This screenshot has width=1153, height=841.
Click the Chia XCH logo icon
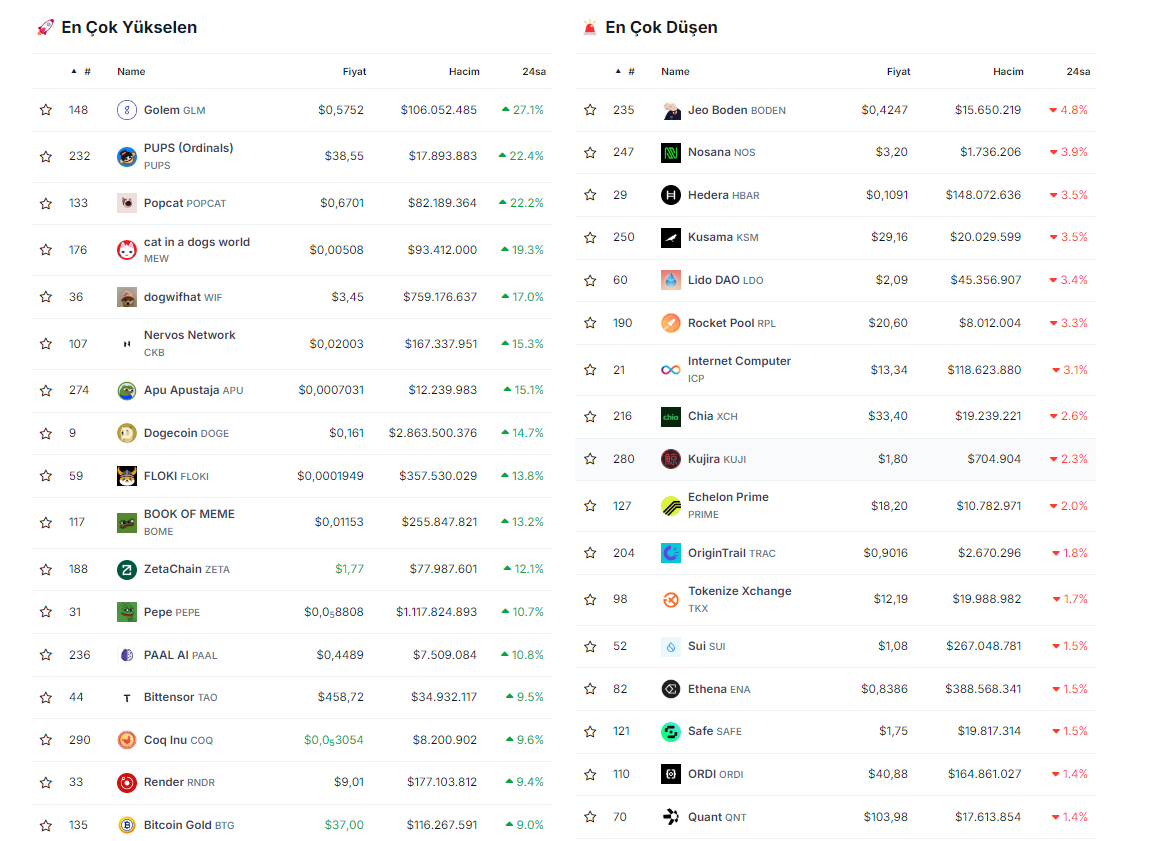671,416
